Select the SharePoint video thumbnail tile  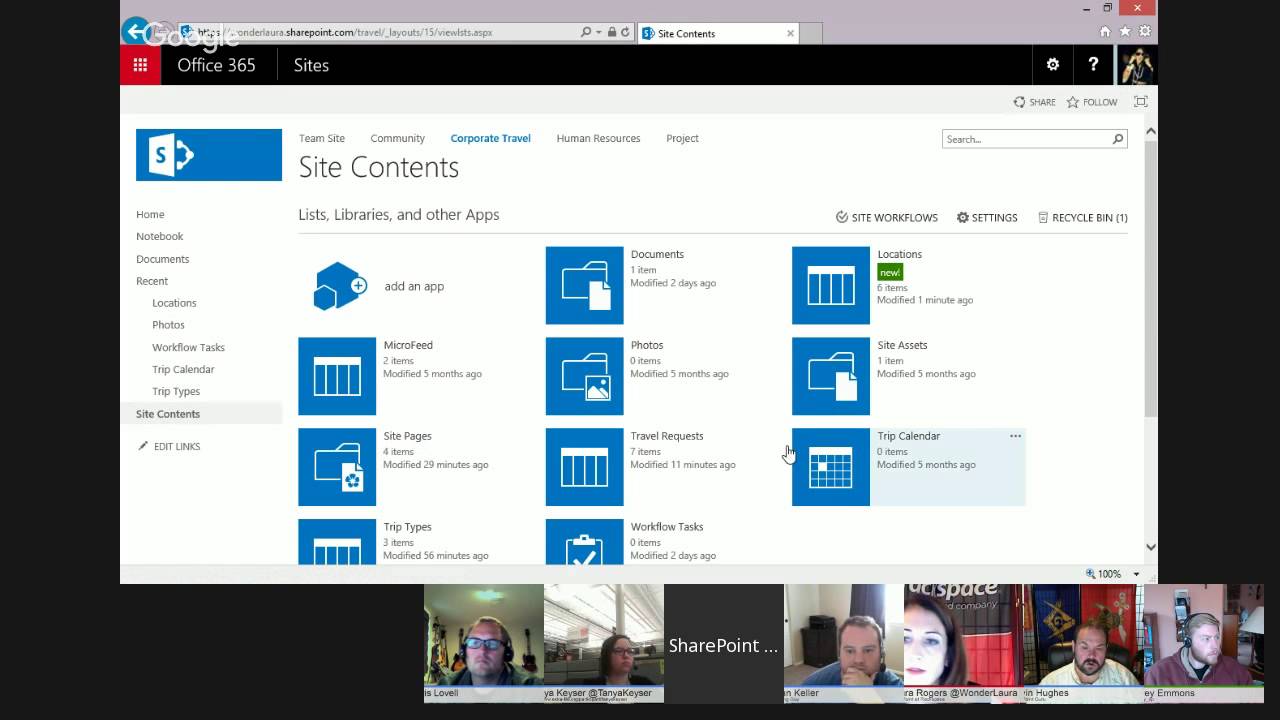coord(723,644)
